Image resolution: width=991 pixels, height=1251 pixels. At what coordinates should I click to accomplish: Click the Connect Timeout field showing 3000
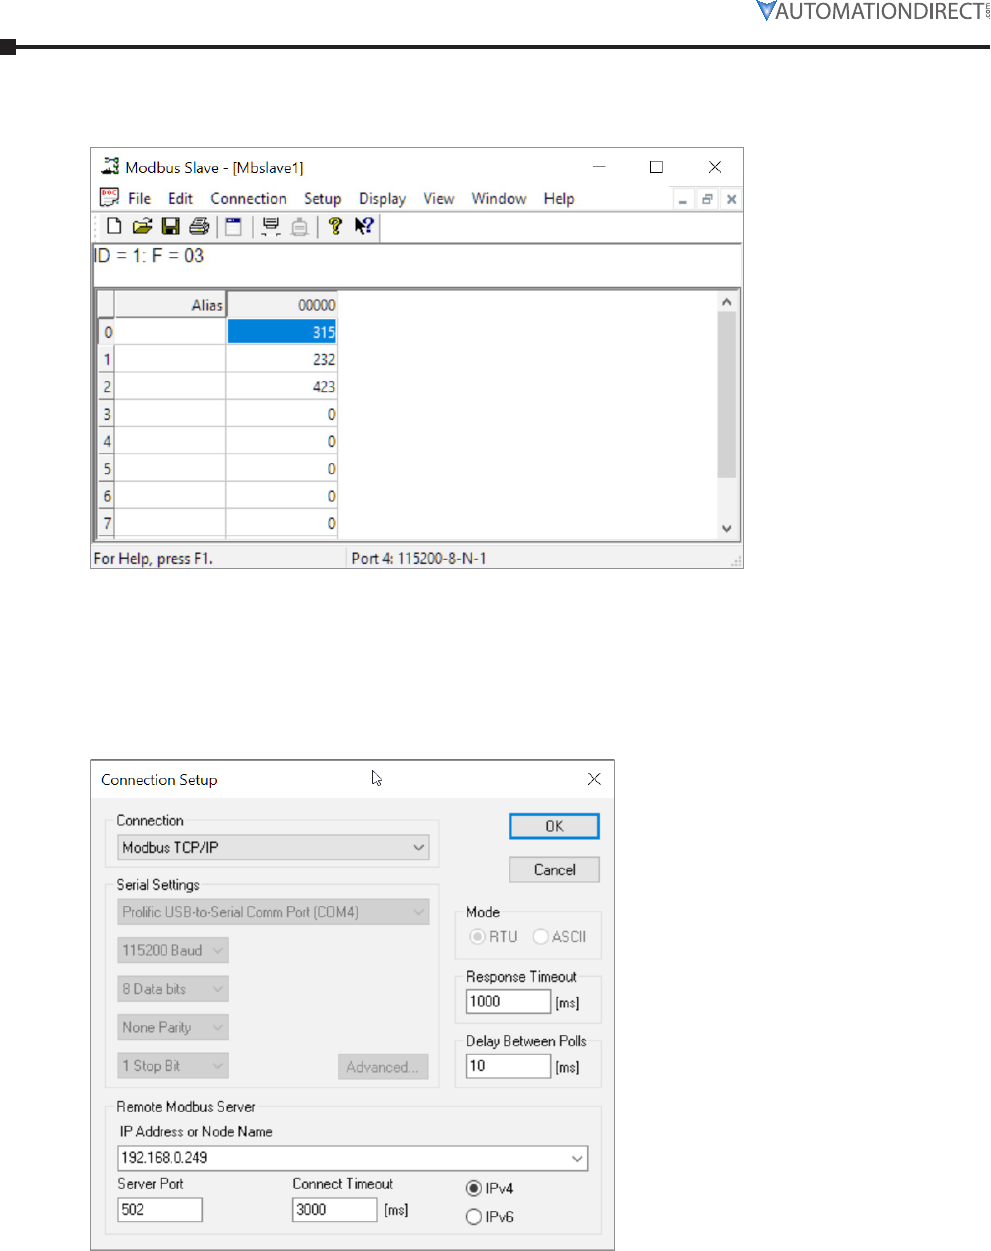335,1209
